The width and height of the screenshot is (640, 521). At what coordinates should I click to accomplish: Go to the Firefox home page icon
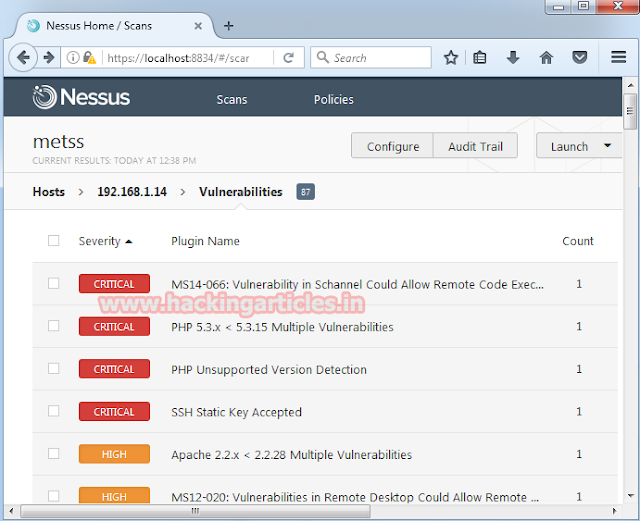click(x=546, y=58)
